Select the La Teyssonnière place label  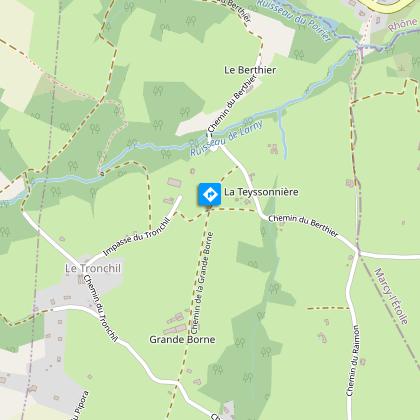point(261,192)
